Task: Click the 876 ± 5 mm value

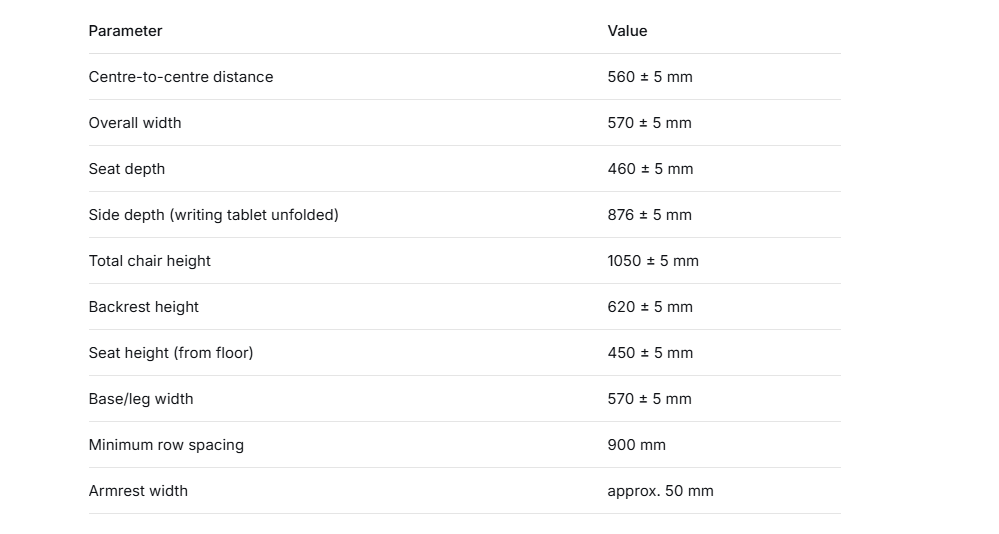Action: point(649,215)
